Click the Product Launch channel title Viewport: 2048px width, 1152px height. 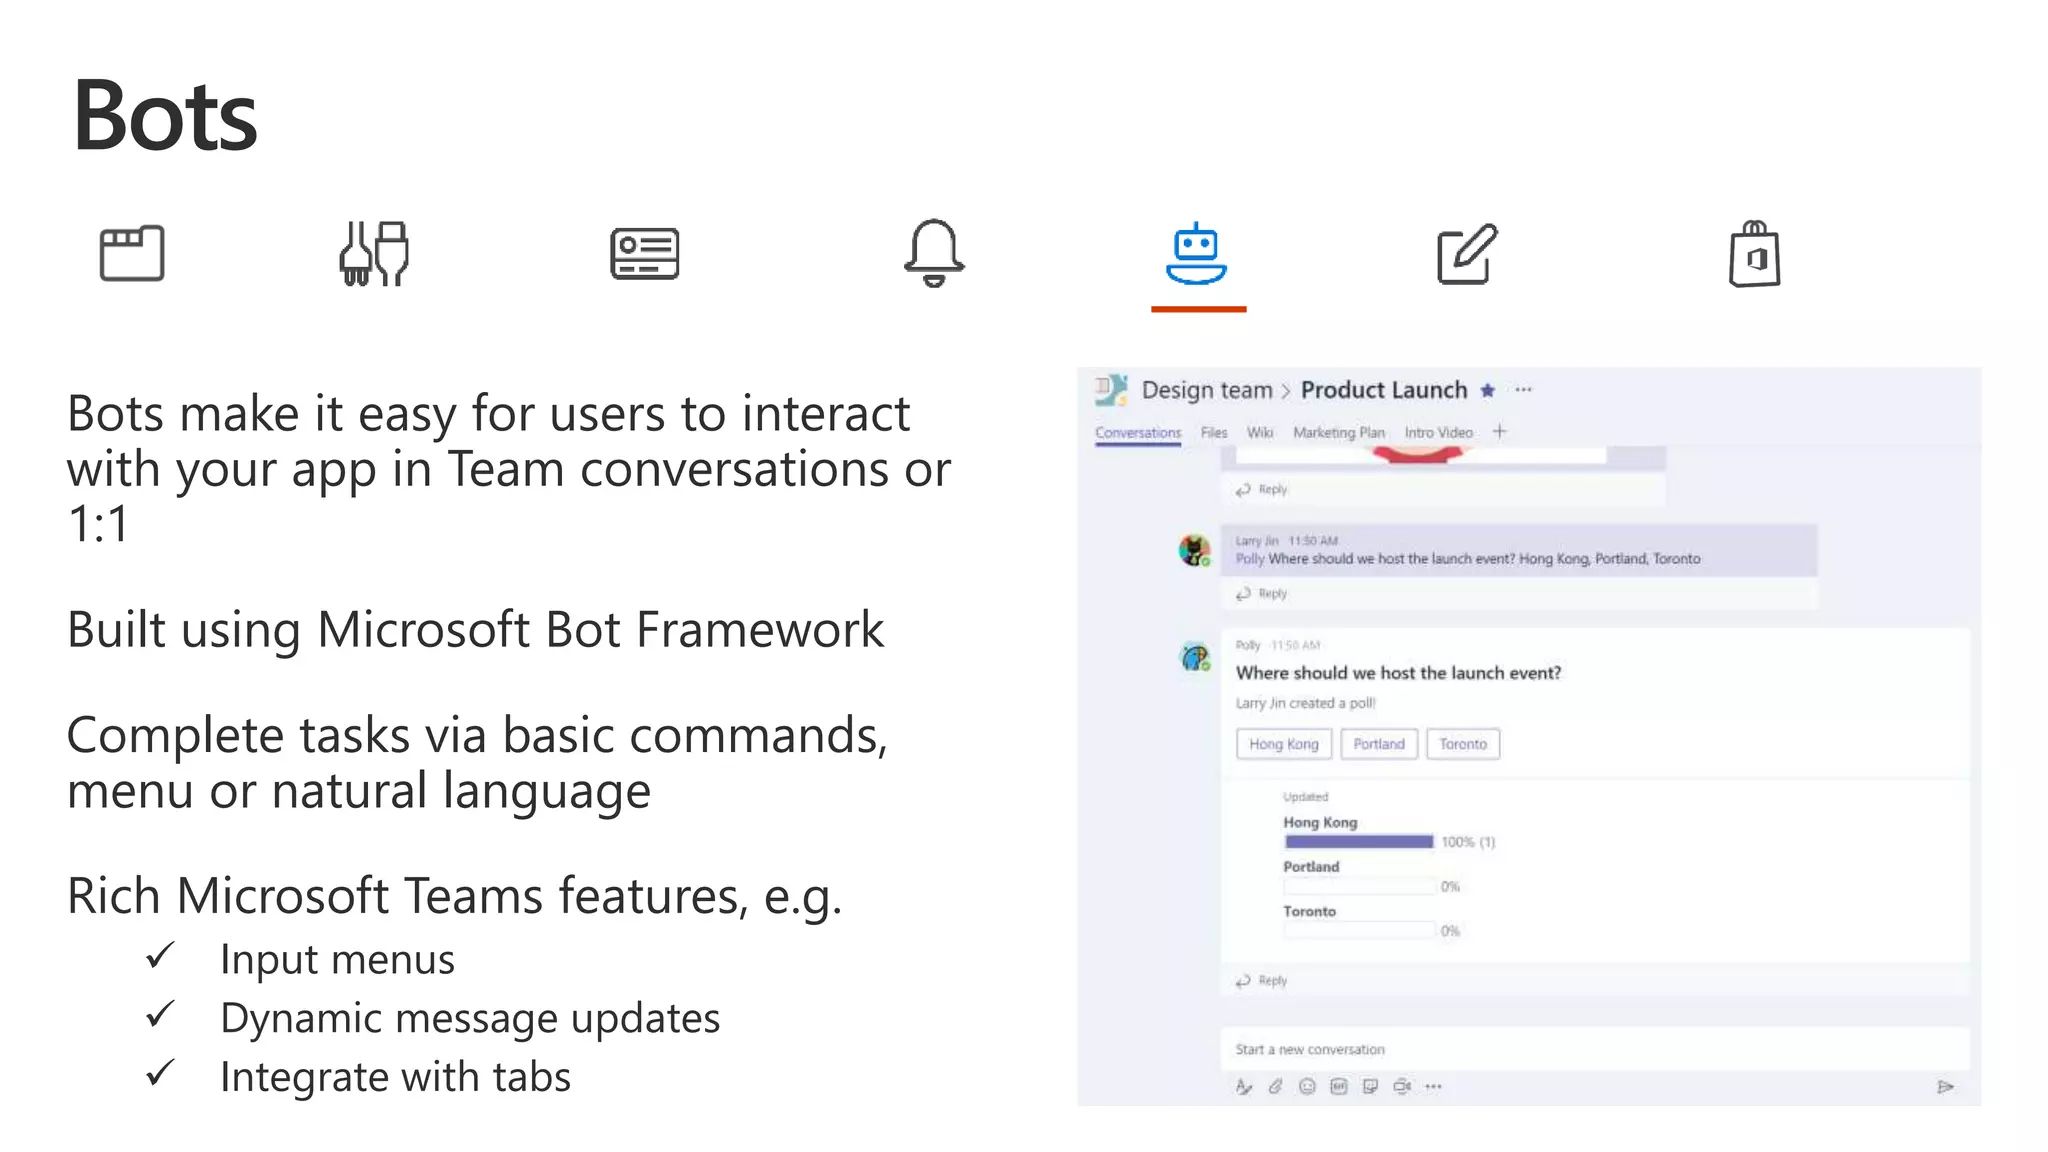(x=1384, y=390)
